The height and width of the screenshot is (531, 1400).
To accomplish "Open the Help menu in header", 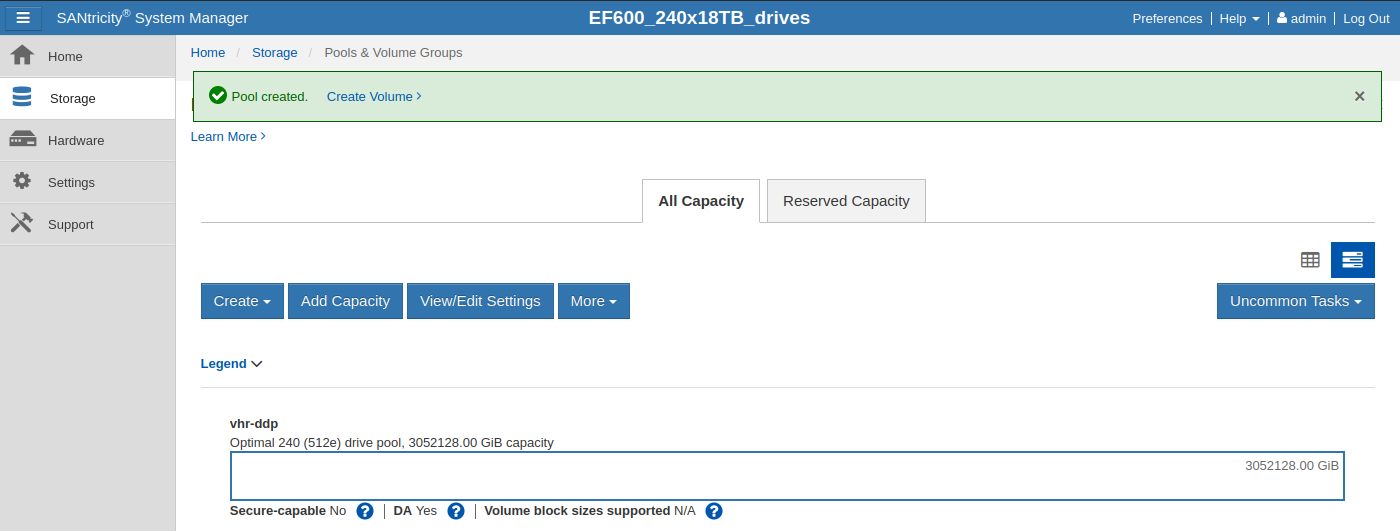I will (x=1239, y=18).
